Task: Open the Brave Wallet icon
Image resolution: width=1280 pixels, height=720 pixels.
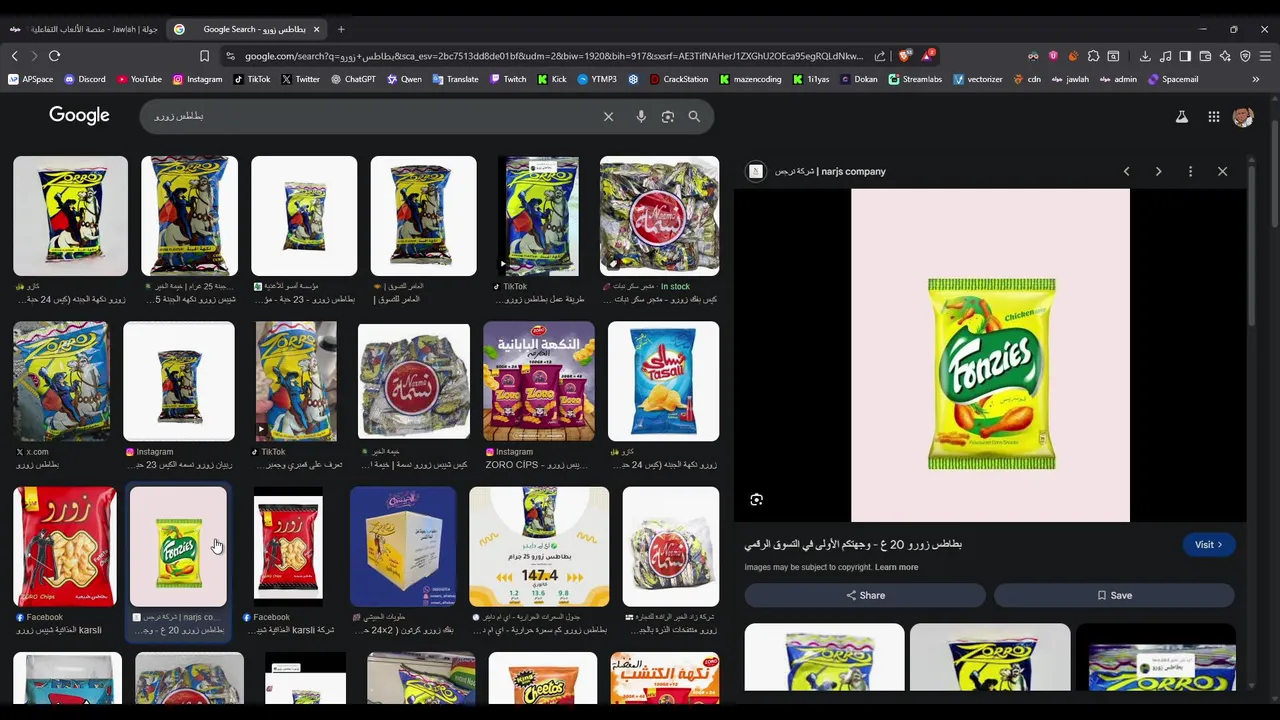Action: click(1205, 56)
